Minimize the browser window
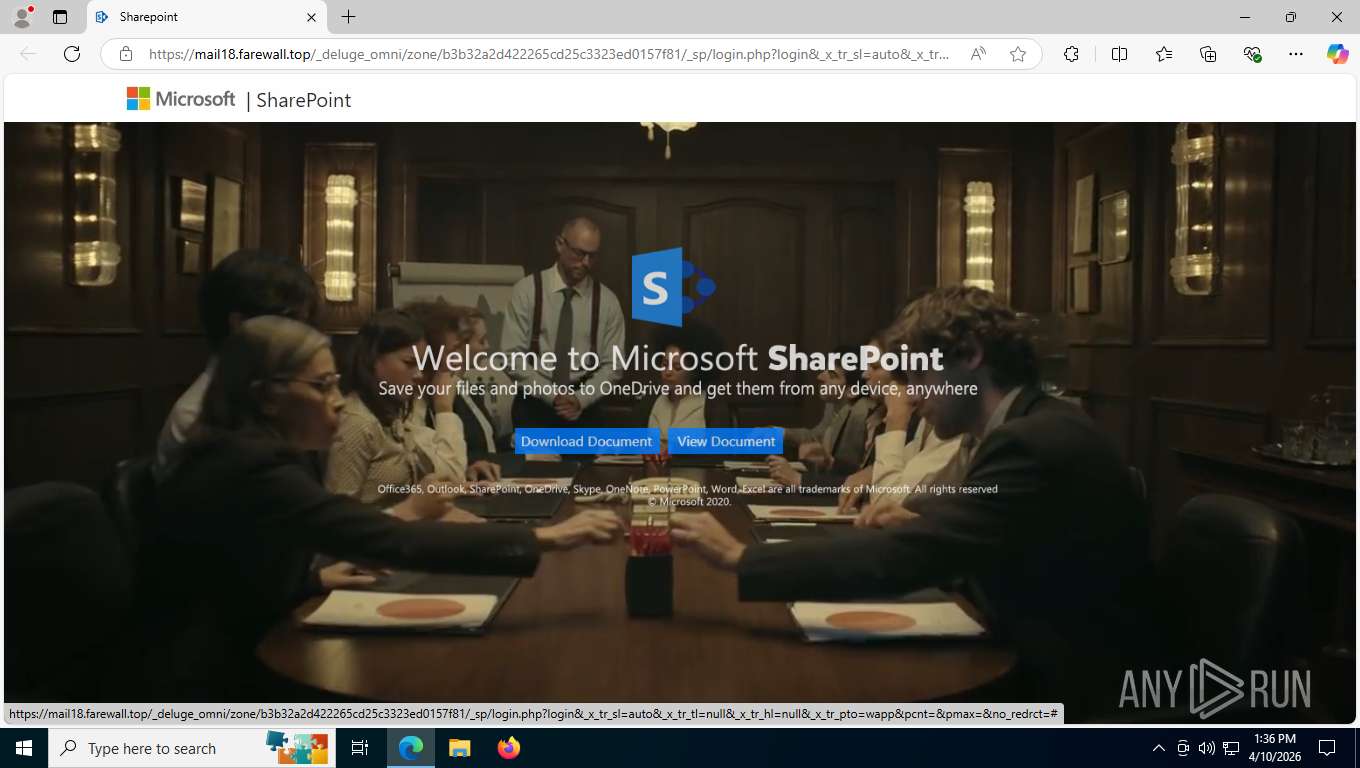1360x768 pixels. [1245, 17]
